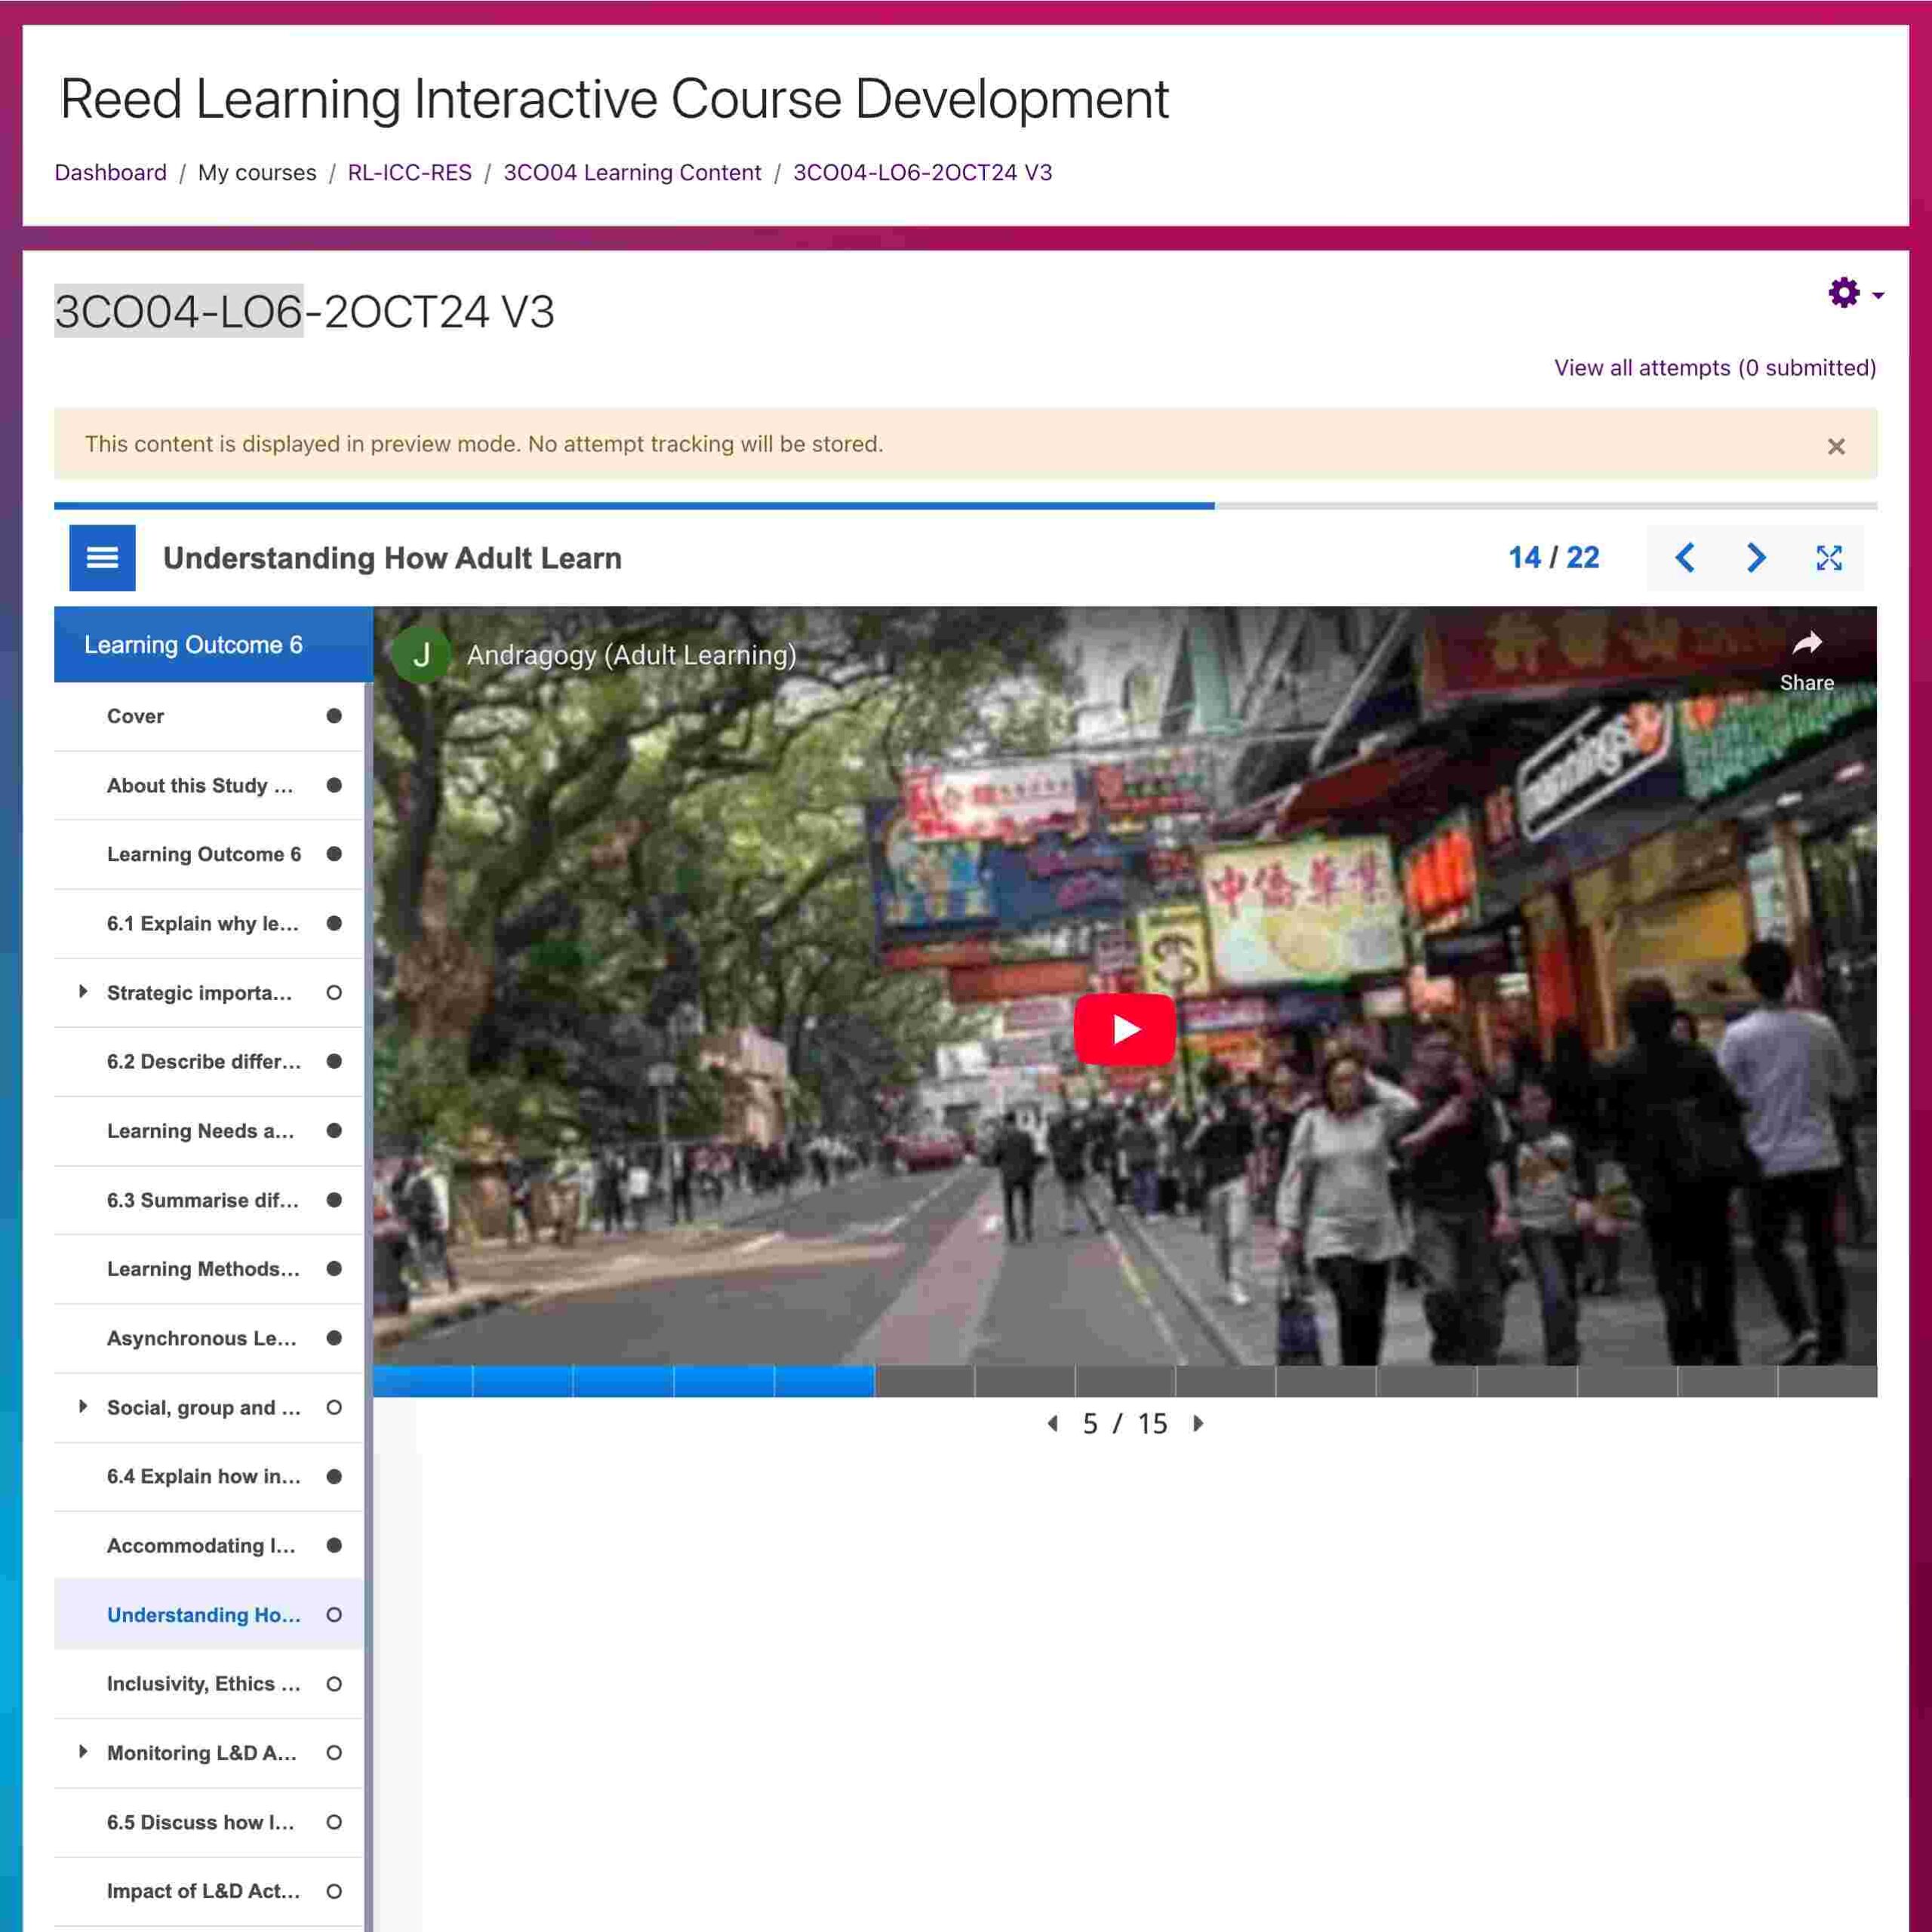
Task: Expand the Social, group and chapter
Action: (83, 1407)
